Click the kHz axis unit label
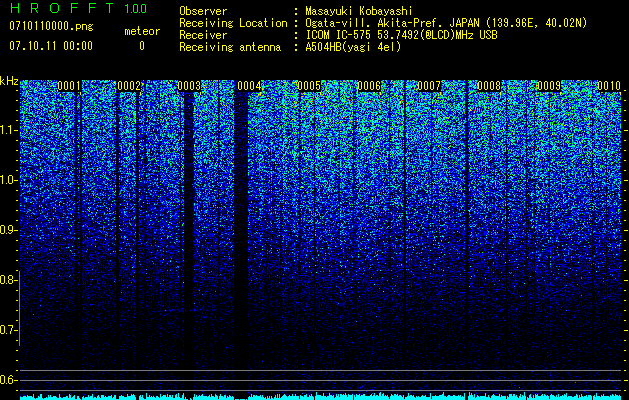The width and height of the screenshot is (629, 400). click(9, 81)
